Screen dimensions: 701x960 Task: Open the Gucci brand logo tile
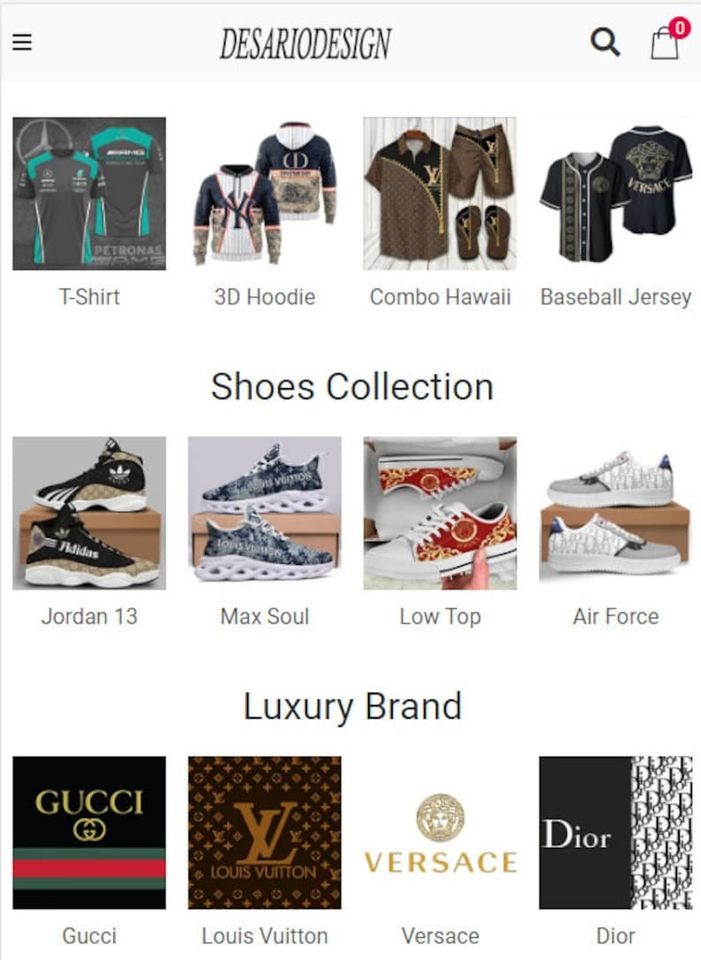tap(89, 833)
